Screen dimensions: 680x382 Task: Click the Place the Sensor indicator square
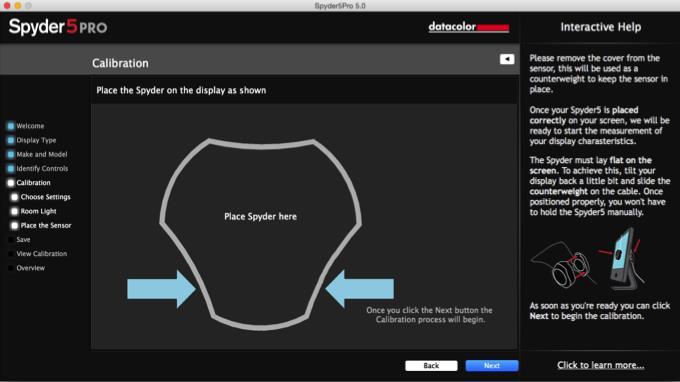[x=14, y=225]
